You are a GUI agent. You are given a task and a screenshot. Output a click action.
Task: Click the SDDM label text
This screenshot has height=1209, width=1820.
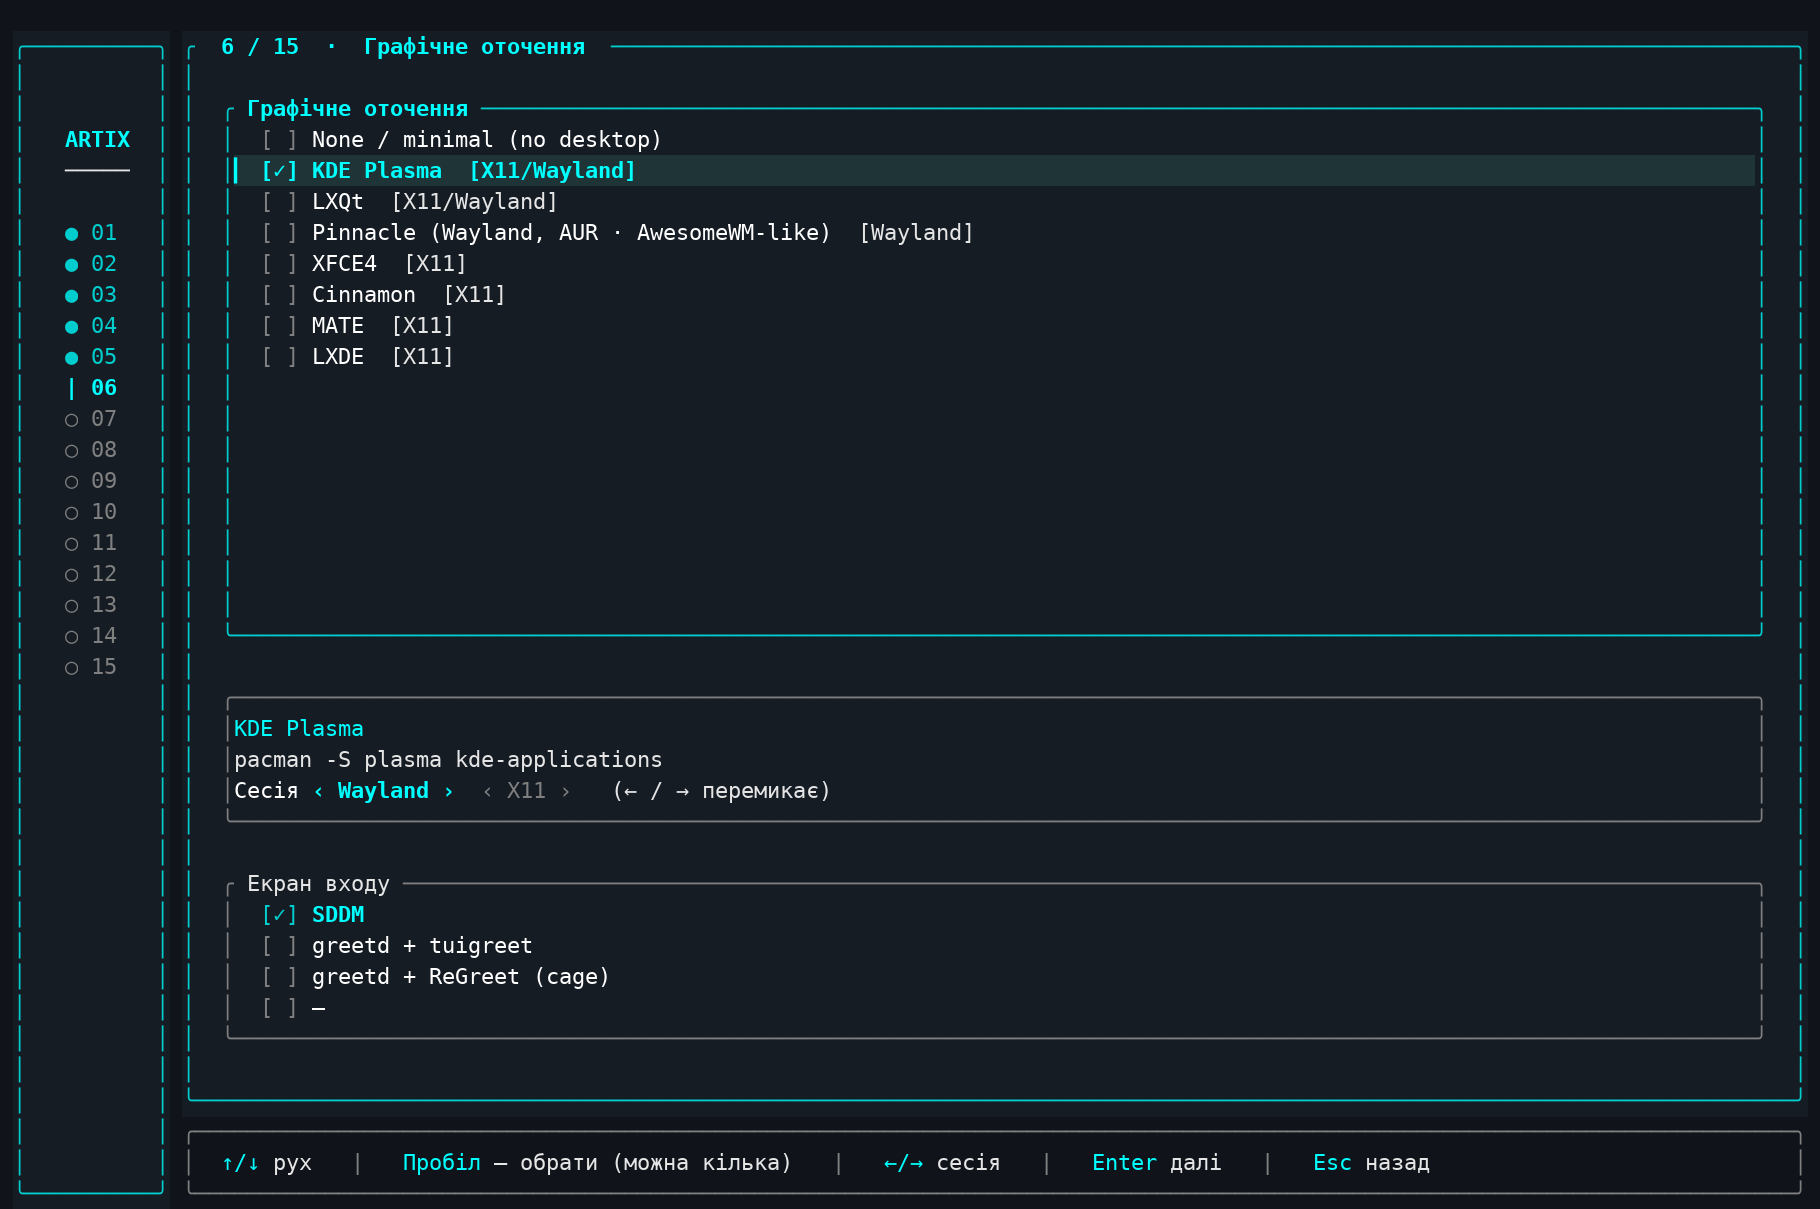pyautogui.click(x=338, y=915)
